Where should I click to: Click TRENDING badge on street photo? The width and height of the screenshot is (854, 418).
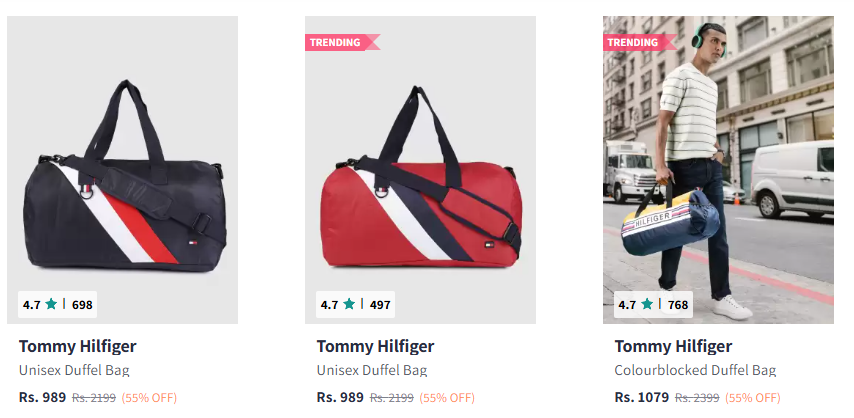[x=639, y=42]
